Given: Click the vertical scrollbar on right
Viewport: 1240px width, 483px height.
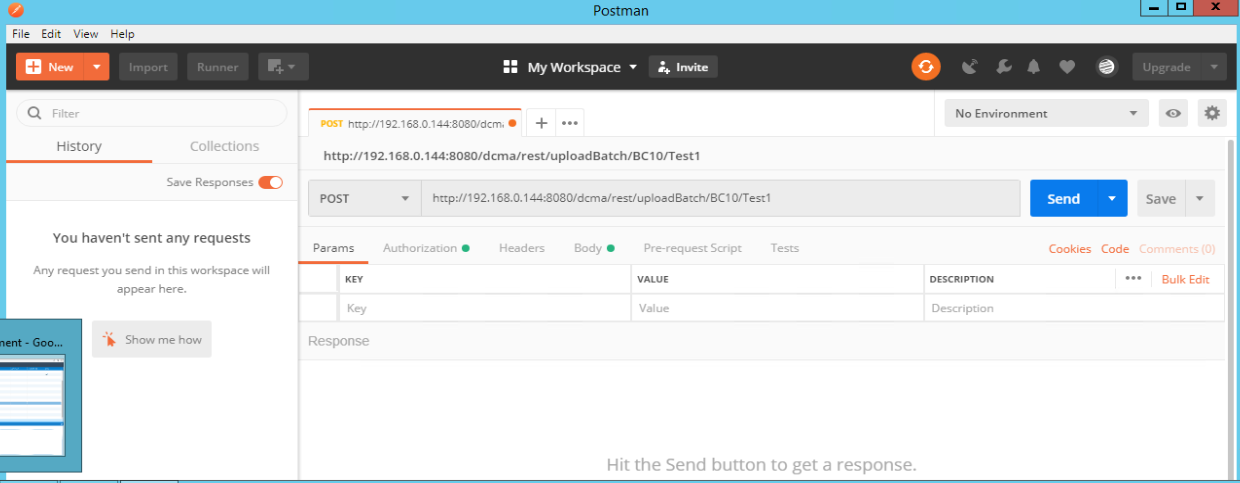Looking at the screenshot, I should 1232,310.
